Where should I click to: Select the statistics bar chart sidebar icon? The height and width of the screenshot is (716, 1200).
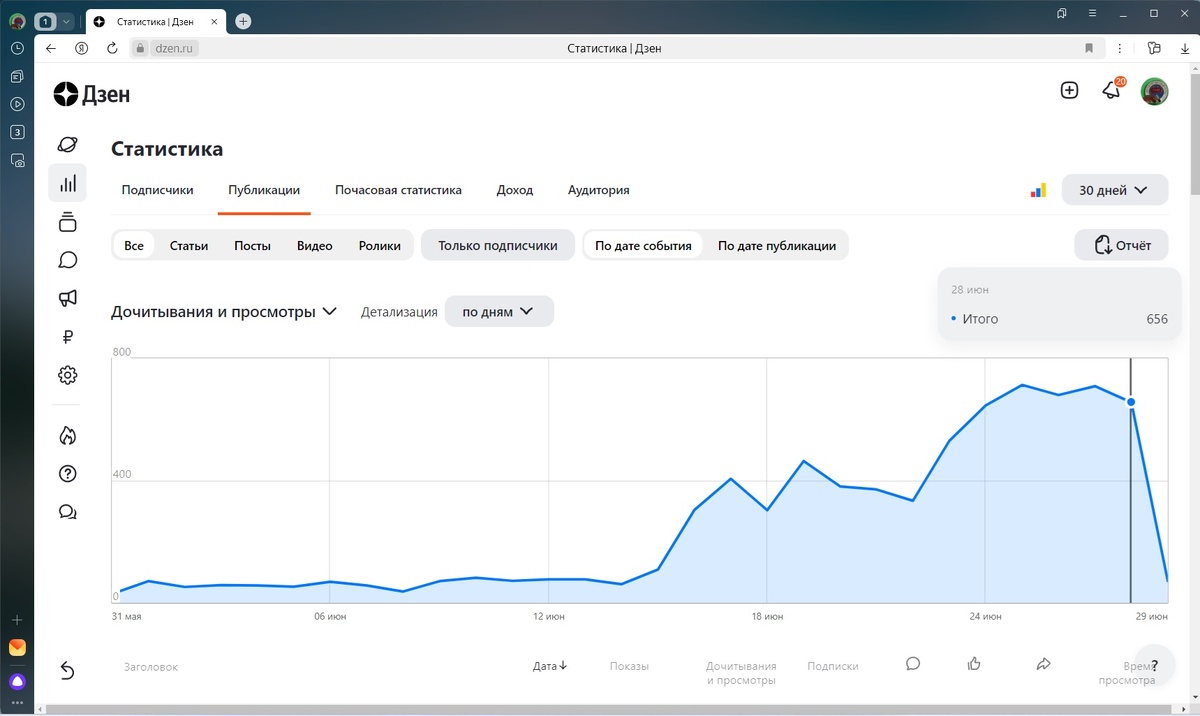pyautogui.click(x=68, y=183)
